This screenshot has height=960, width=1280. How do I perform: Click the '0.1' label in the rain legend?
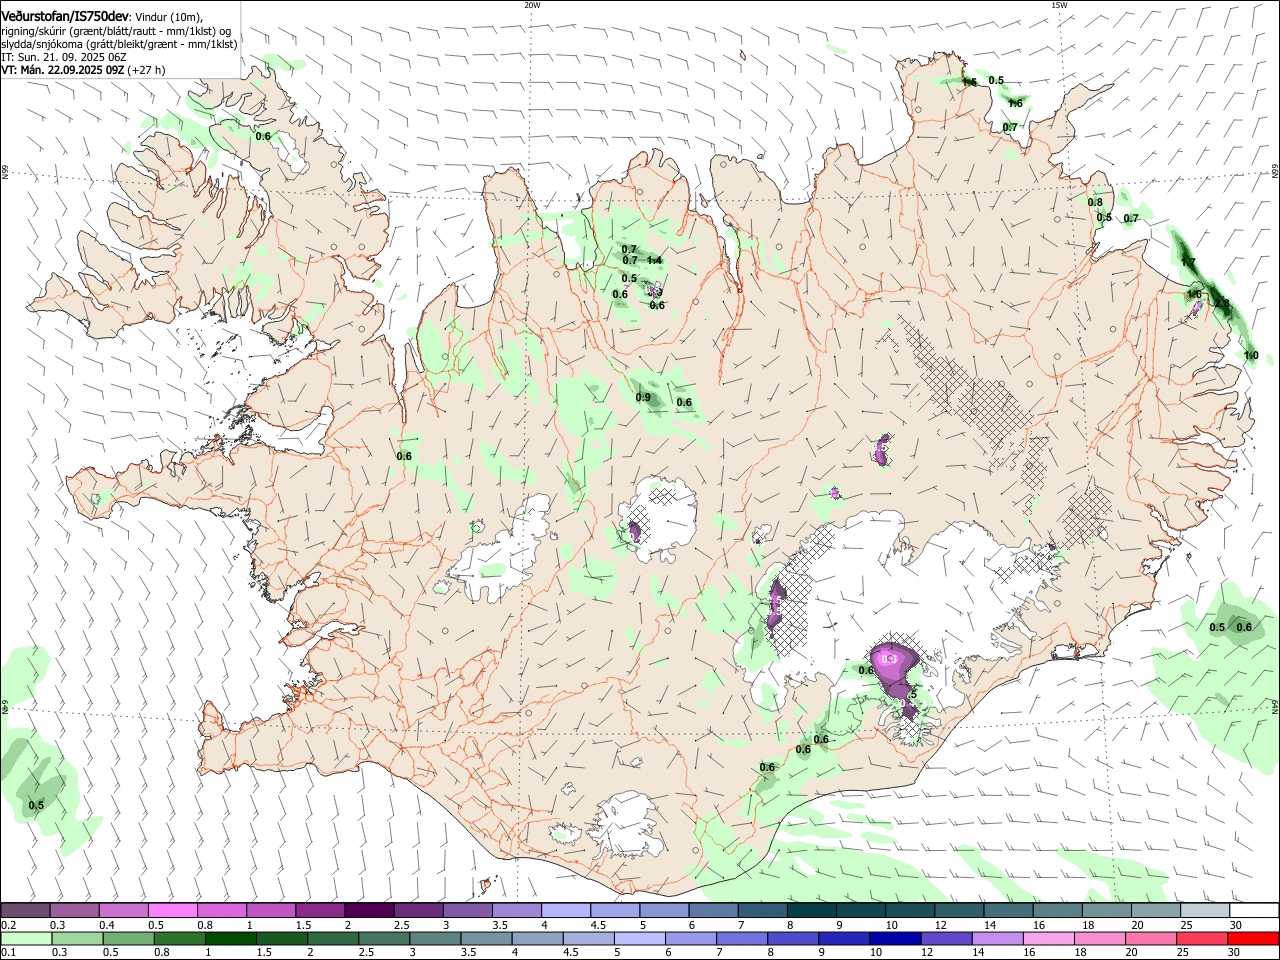click(8, 953)
